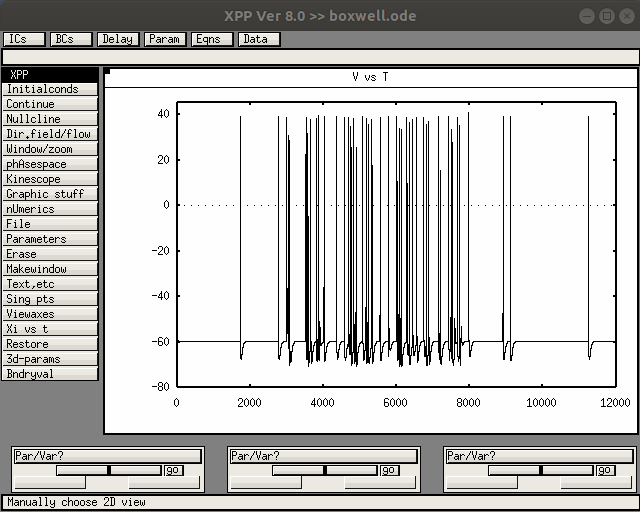The width and height of the screenshot is (640, 512).
Task: Choose Continue from the side menu
Action: (x=50, y=104)
